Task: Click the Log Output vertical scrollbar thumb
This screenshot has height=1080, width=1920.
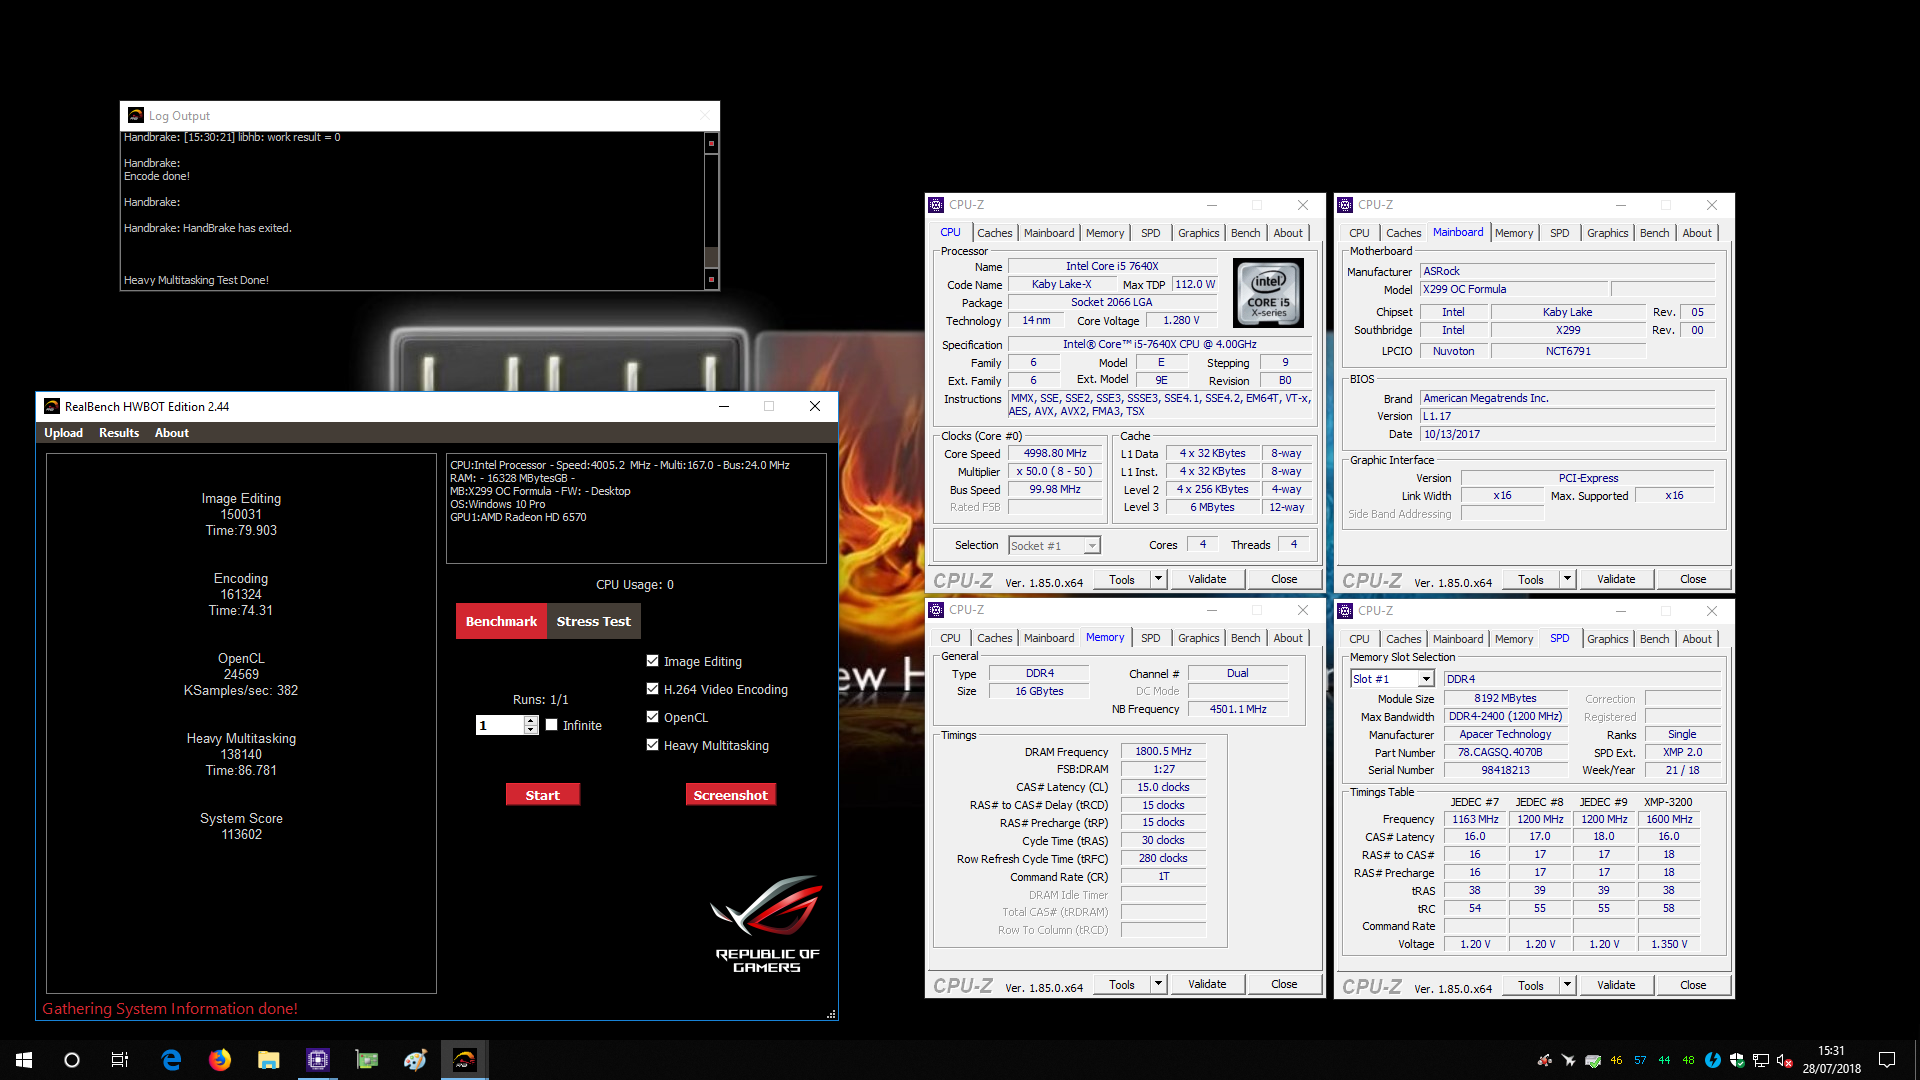Action: point(712,256)
